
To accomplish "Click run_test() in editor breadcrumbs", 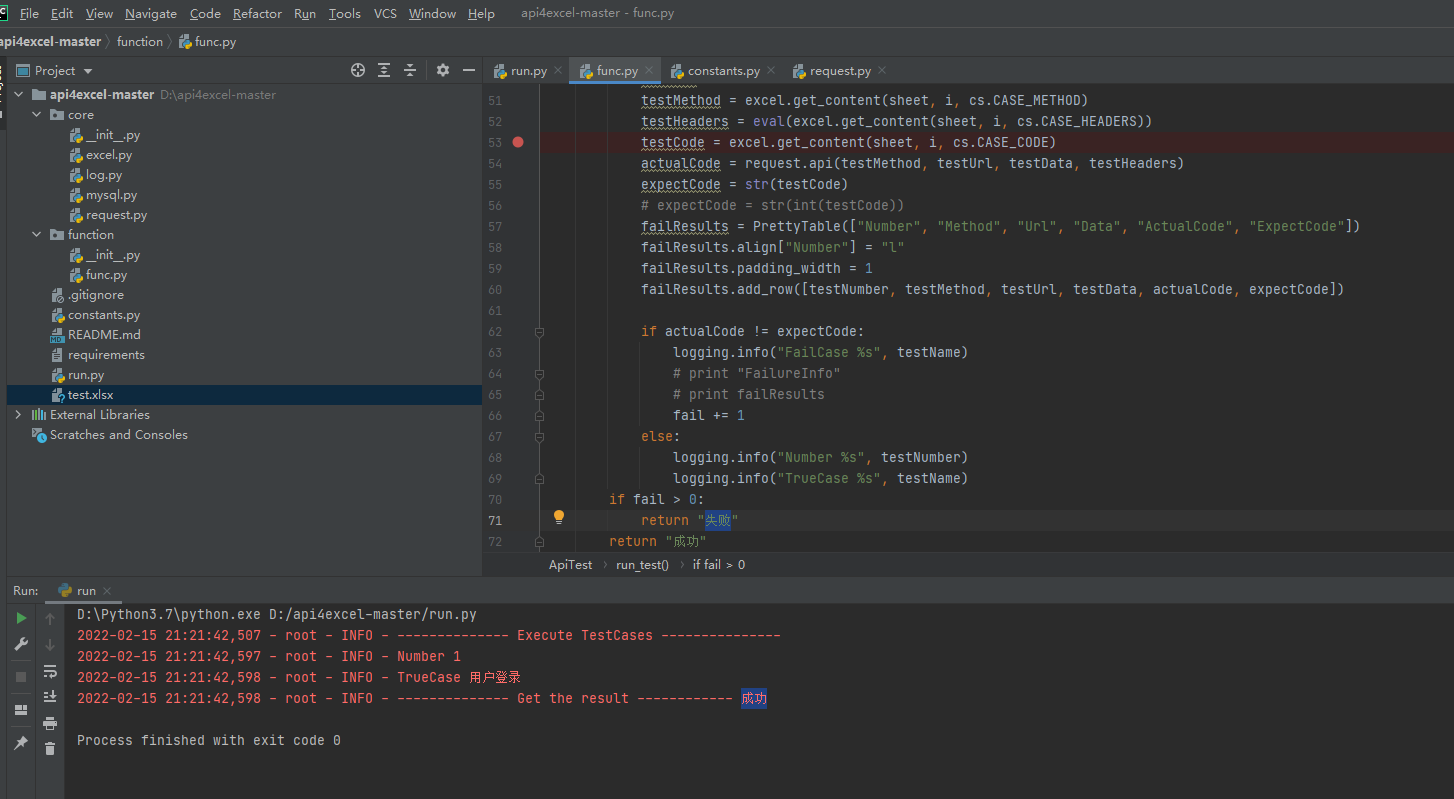I will tap(642, 565).
